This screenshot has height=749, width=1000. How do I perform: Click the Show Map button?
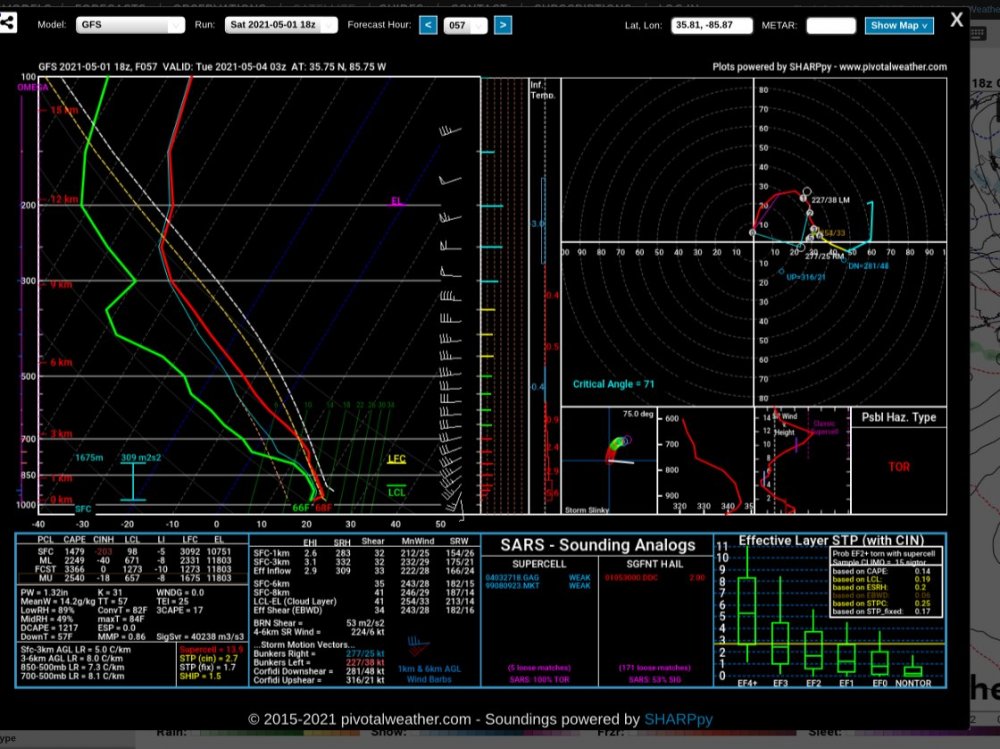(899, 26)
